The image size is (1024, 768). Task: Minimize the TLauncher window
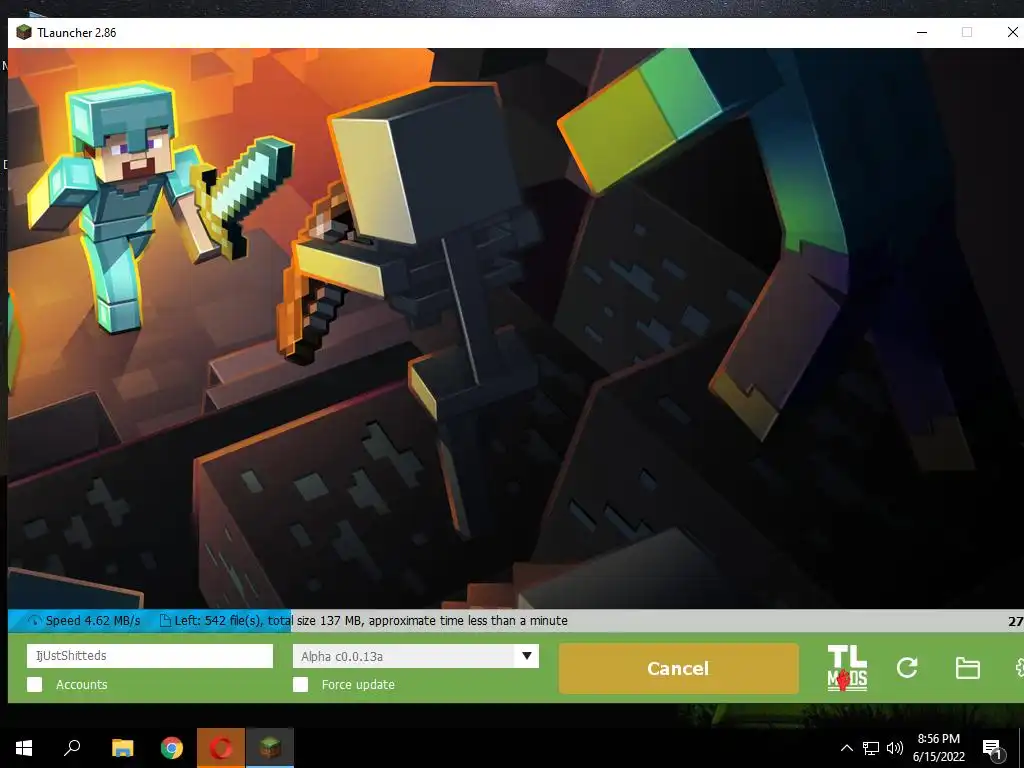click(922, 32)
